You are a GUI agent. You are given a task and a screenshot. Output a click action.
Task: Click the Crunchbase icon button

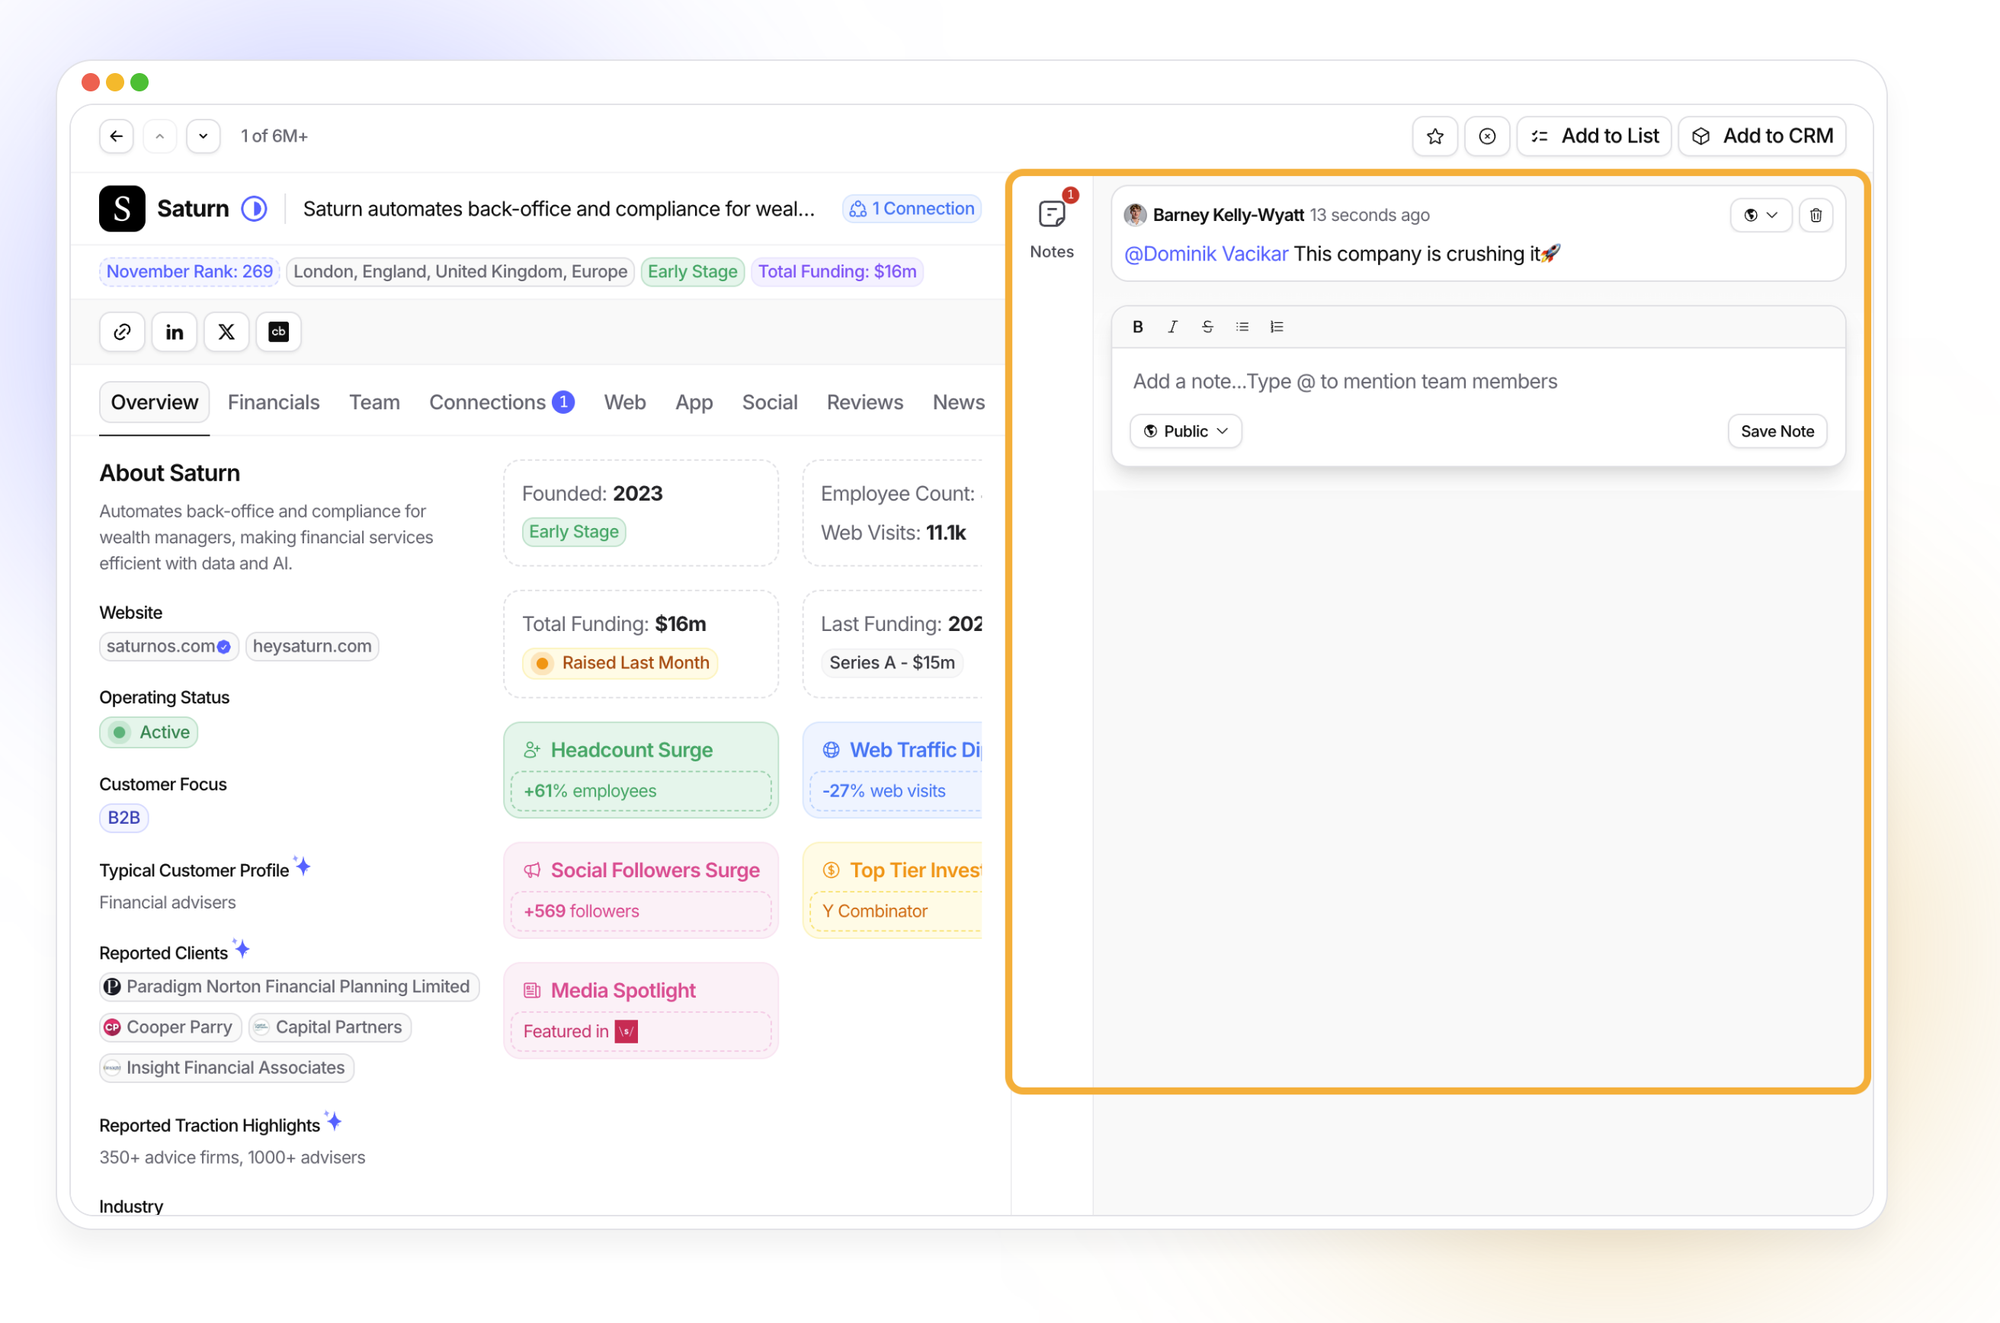278,332
